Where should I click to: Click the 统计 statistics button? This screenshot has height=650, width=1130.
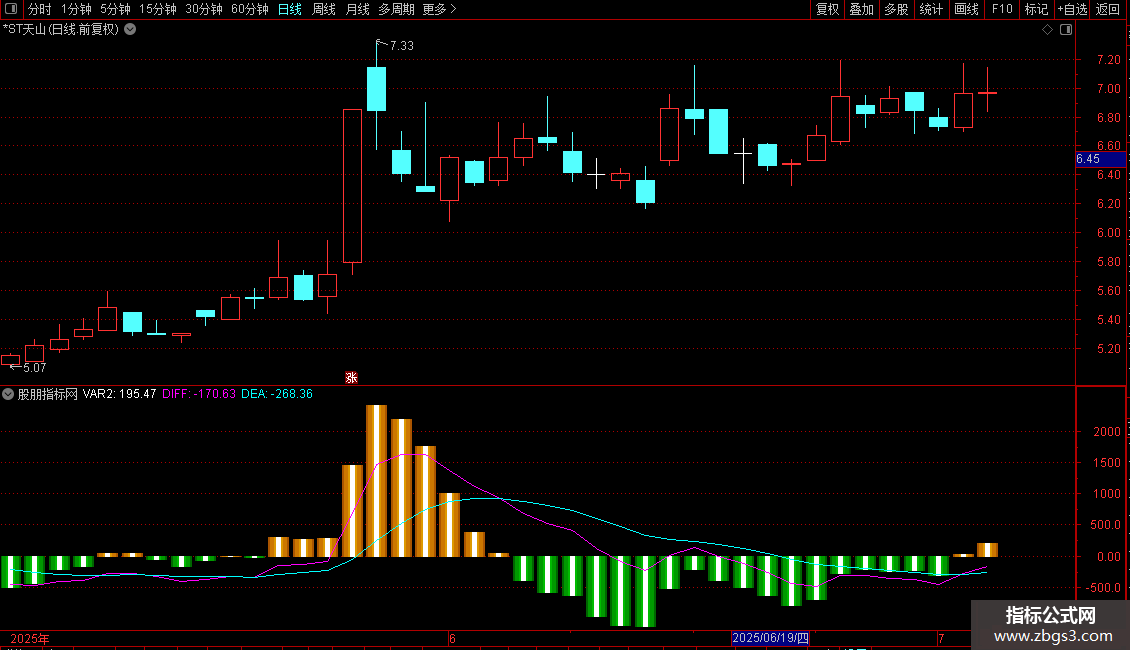(931, 9)
